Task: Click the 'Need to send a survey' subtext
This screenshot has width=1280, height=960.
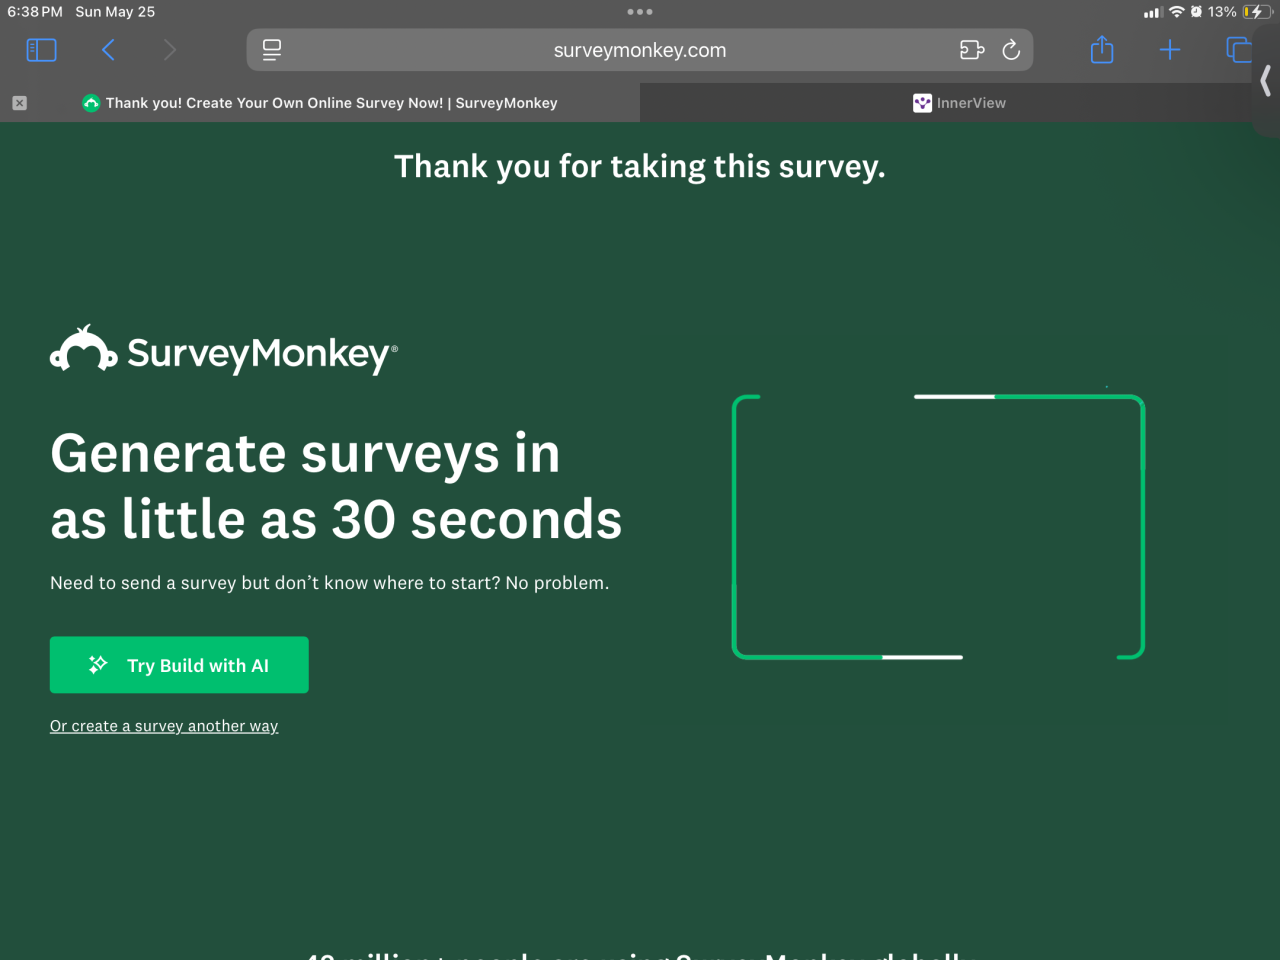Action: tap(330, 583)
